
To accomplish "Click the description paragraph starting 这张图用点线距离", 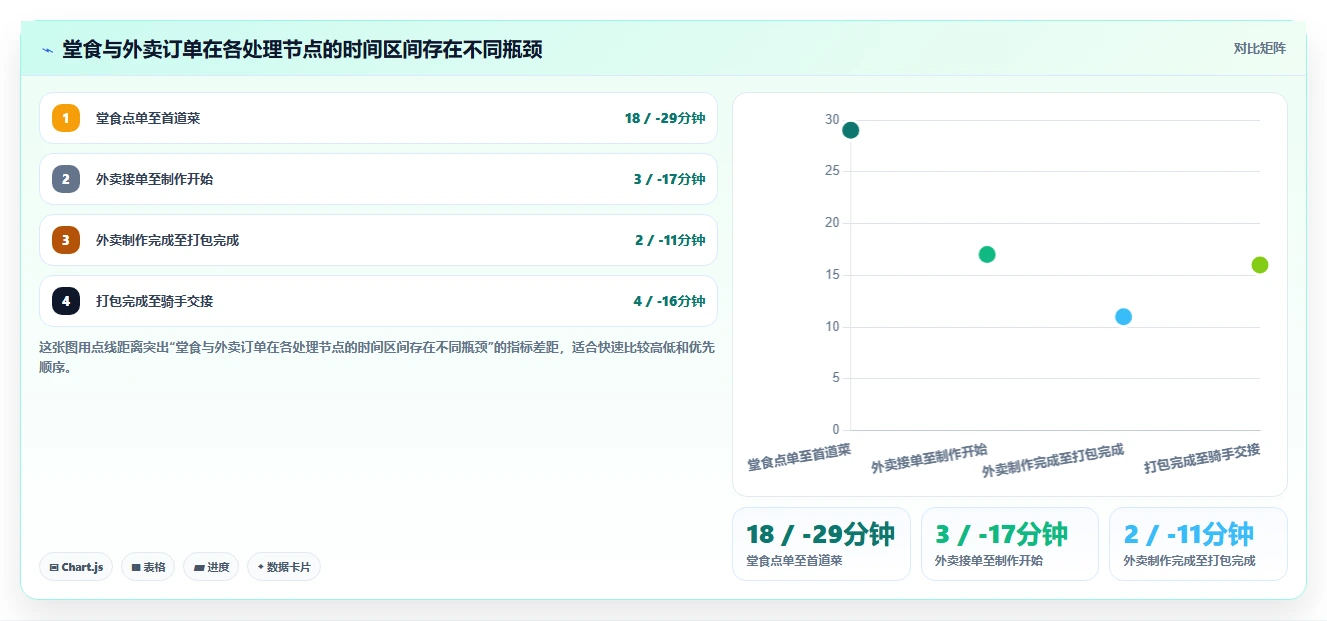I will pos(377,357).
